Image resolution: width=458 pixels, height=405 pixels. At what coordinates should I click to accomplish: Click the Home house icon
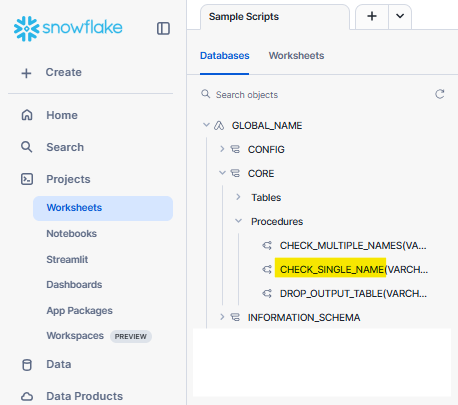(27, 115)
